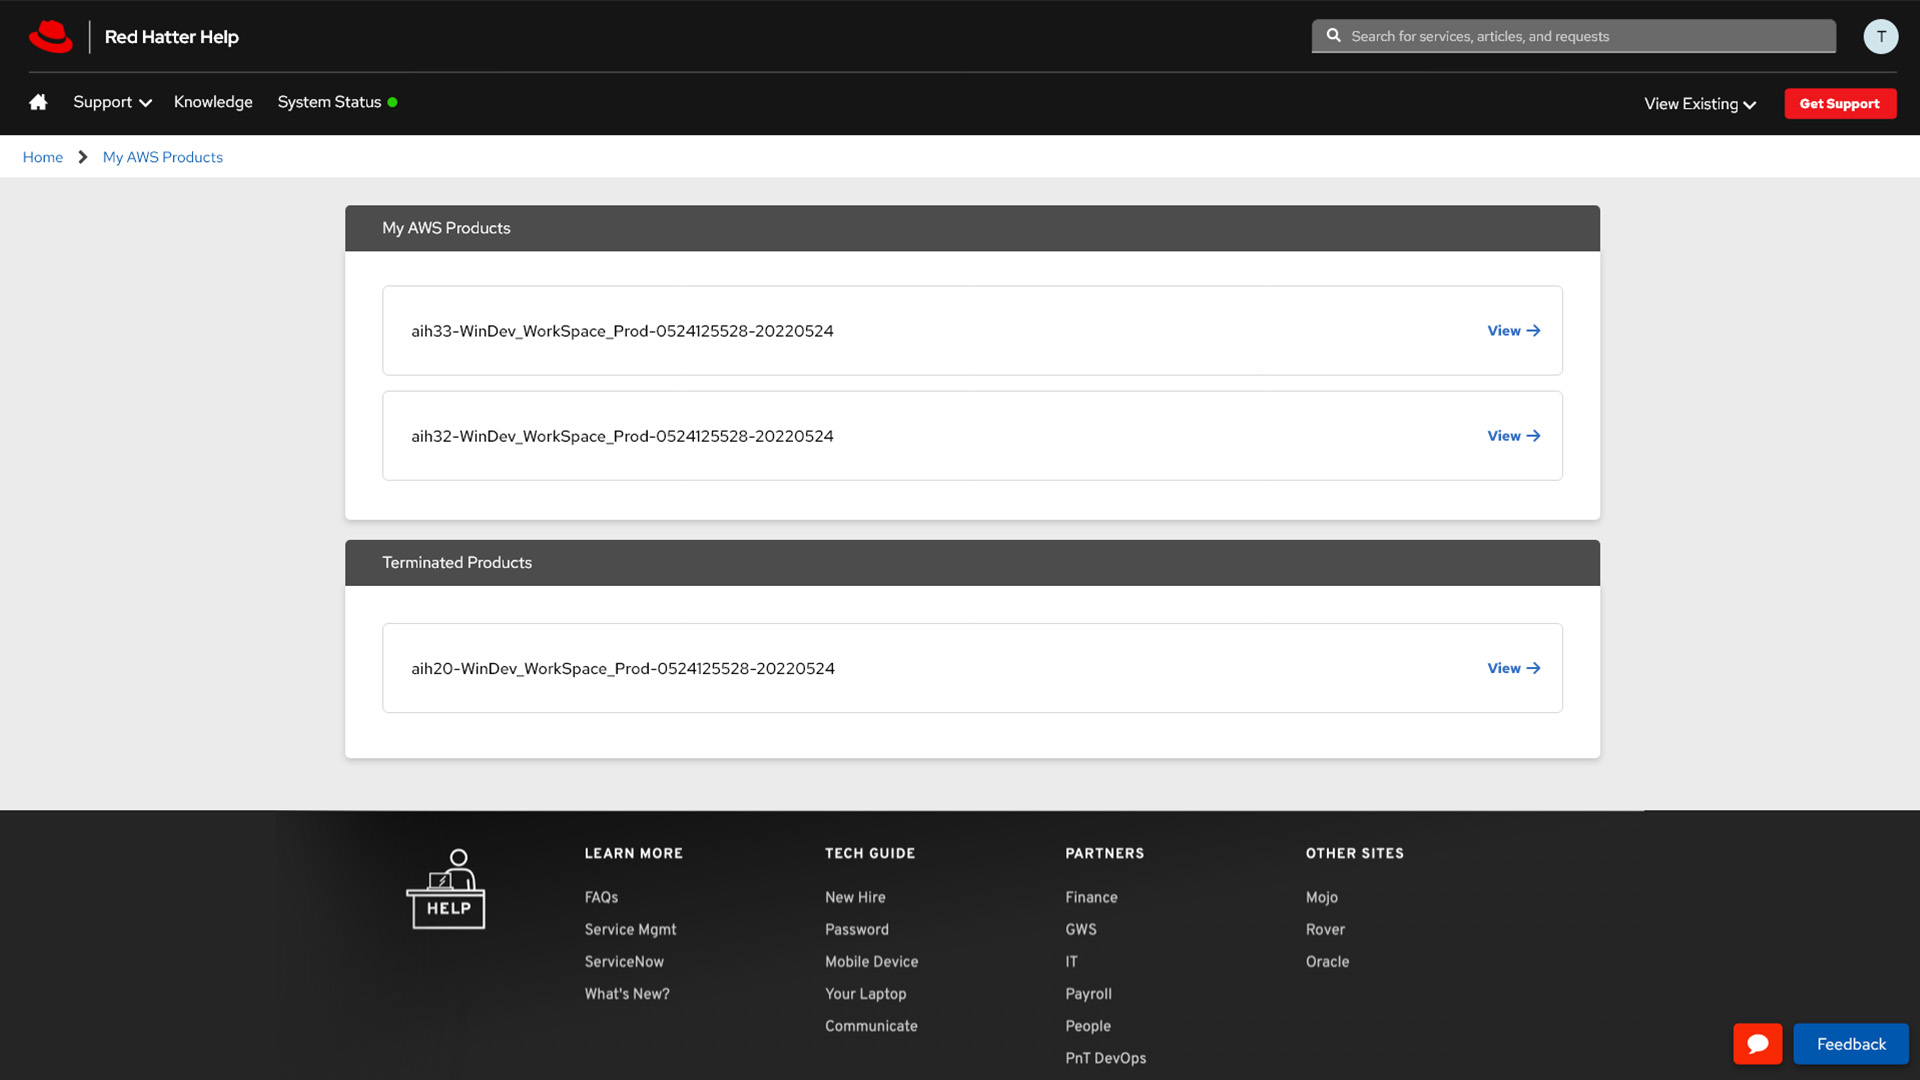Go to home via house icon

[x=38, y=102]
